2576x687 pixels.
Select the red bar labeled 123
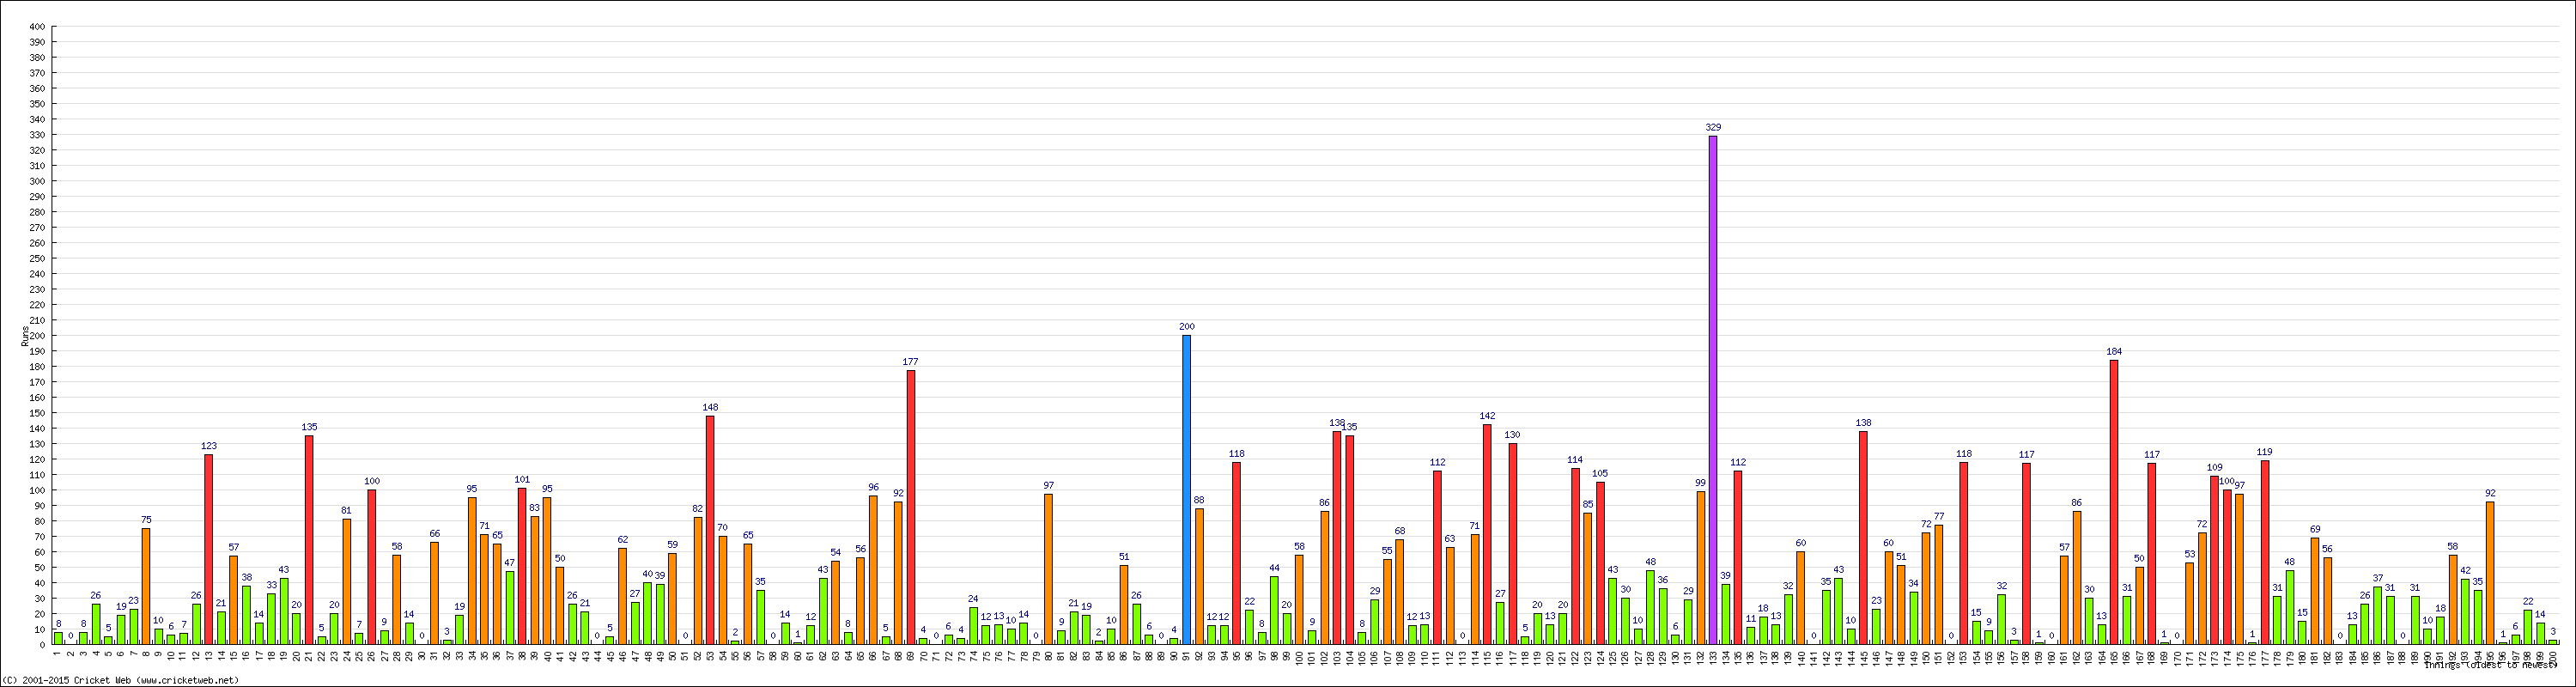point(209,549)
